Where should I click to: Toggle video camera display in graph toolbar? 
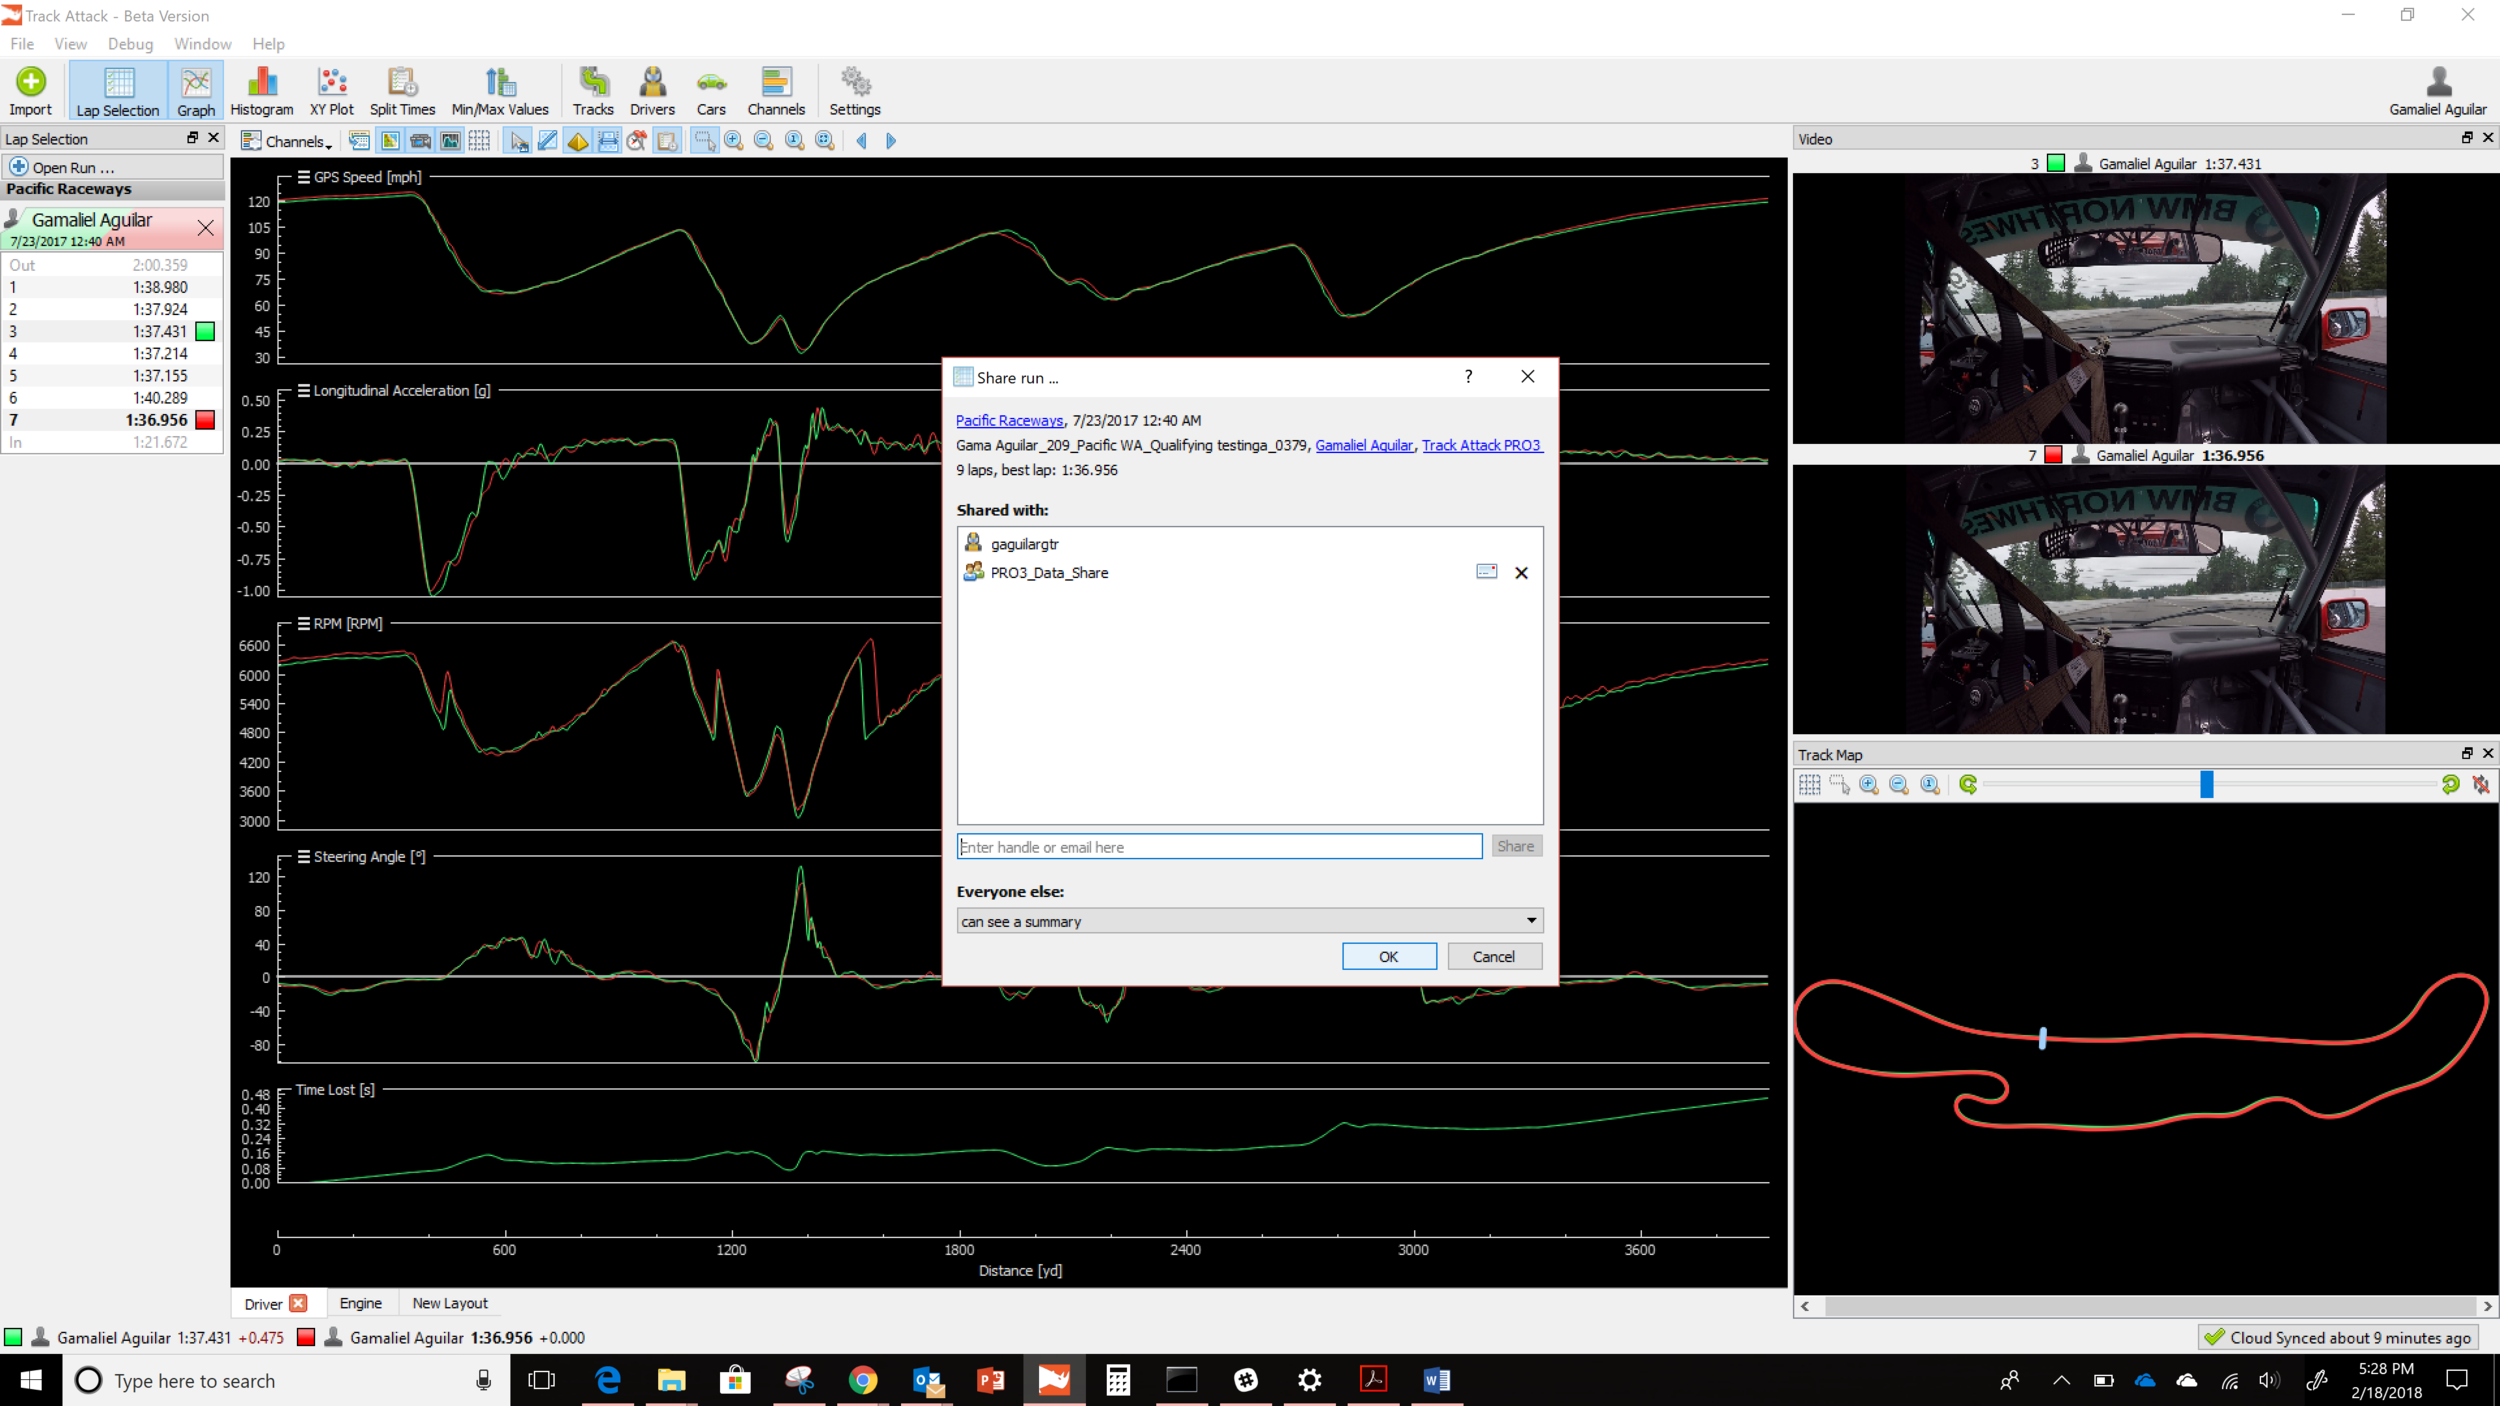click(x=421, y=141)
